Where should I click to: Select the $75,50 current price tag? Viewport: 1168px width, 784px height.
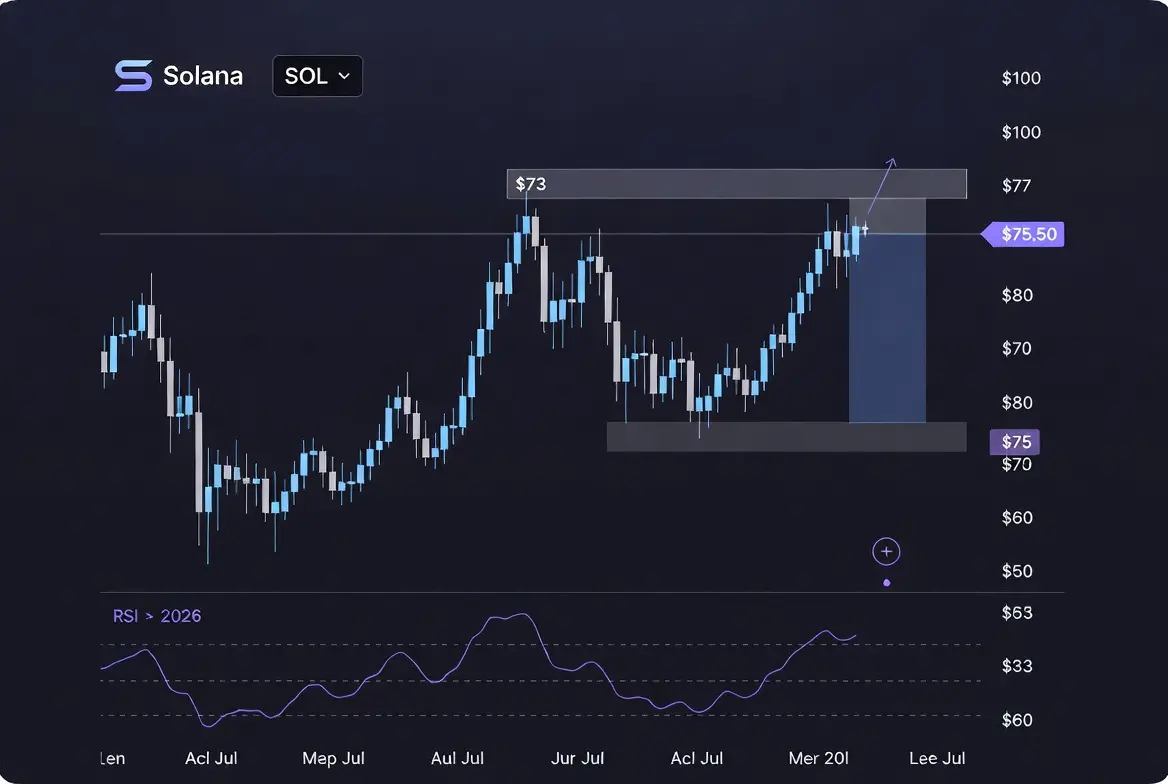coord(1023,234)
